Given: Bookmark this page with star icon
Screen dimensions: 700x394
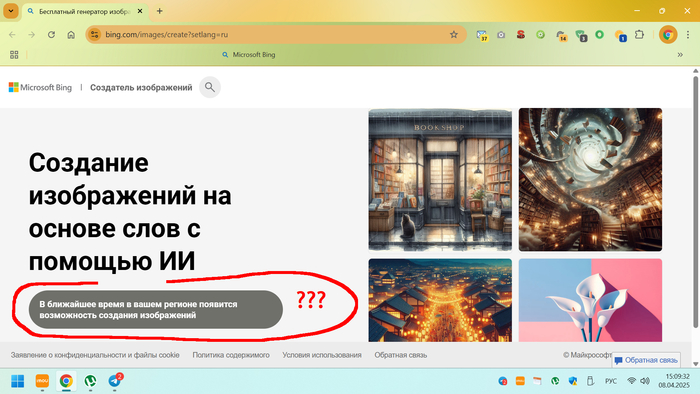Looking at the screenshot, I should (x=454, y=34).
